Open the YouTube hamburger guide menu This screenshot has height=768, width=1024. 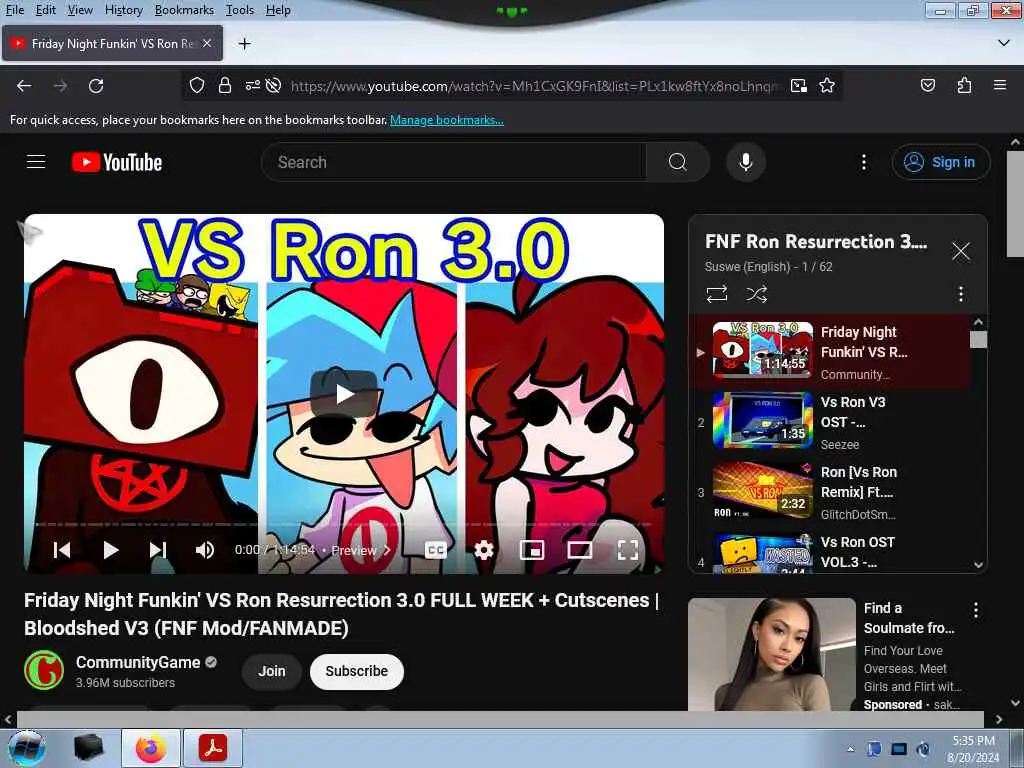(x=36, y=161)
